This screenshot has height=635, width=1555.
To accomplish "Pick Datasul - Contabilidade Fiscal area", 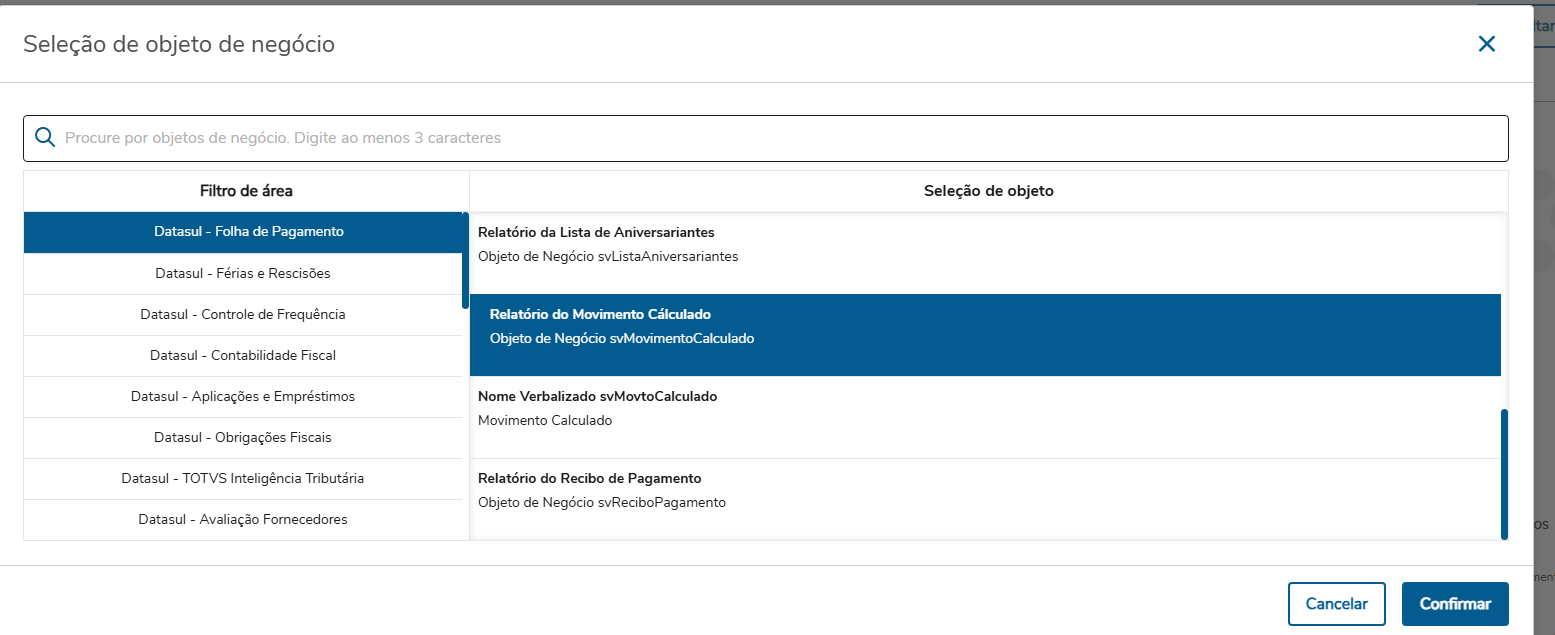I will click(x=243, y=355).
